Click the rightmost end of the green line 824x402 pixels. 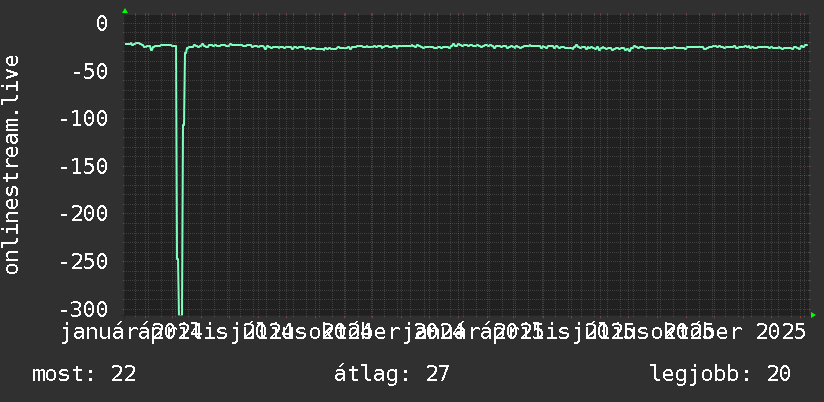807,45
